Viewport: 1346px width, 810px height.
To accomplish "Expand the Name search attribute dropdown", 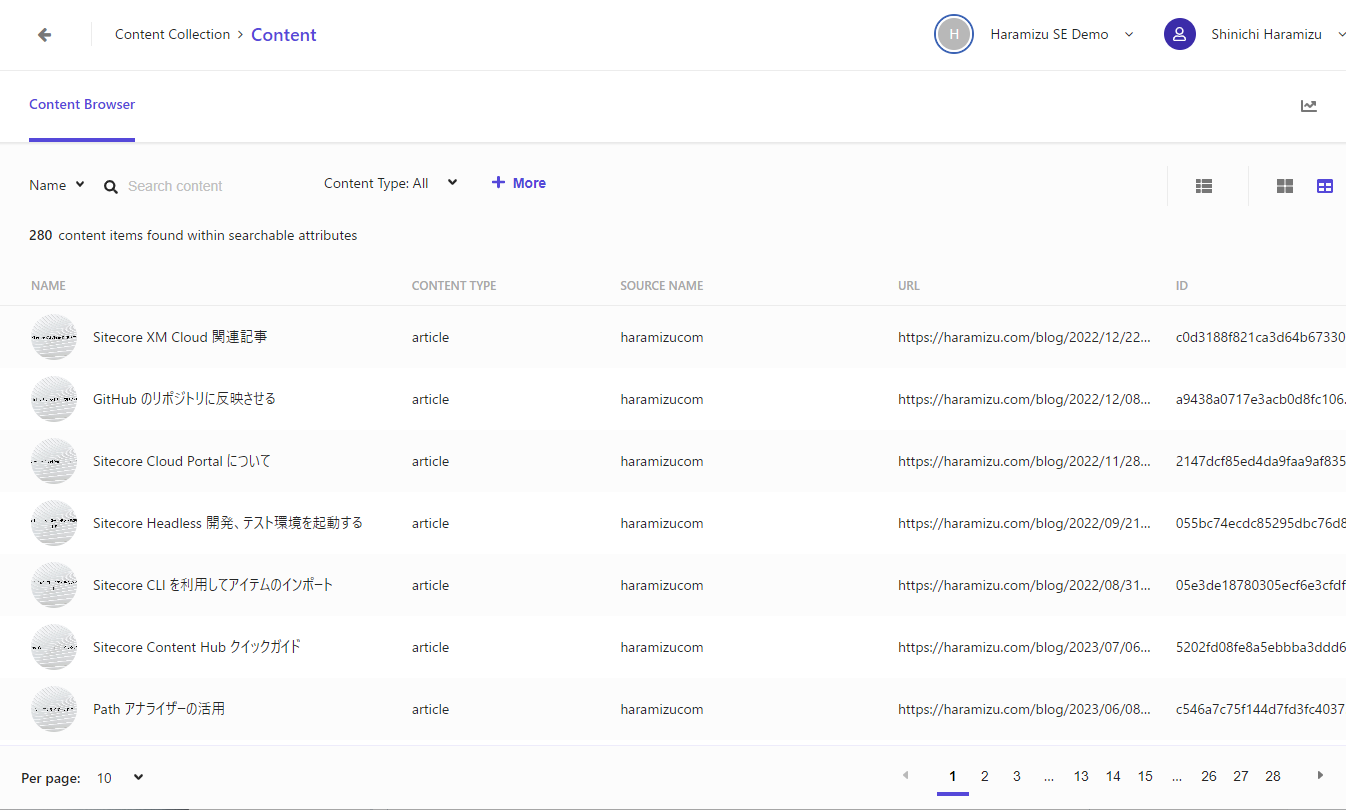I will click(57, 185).
